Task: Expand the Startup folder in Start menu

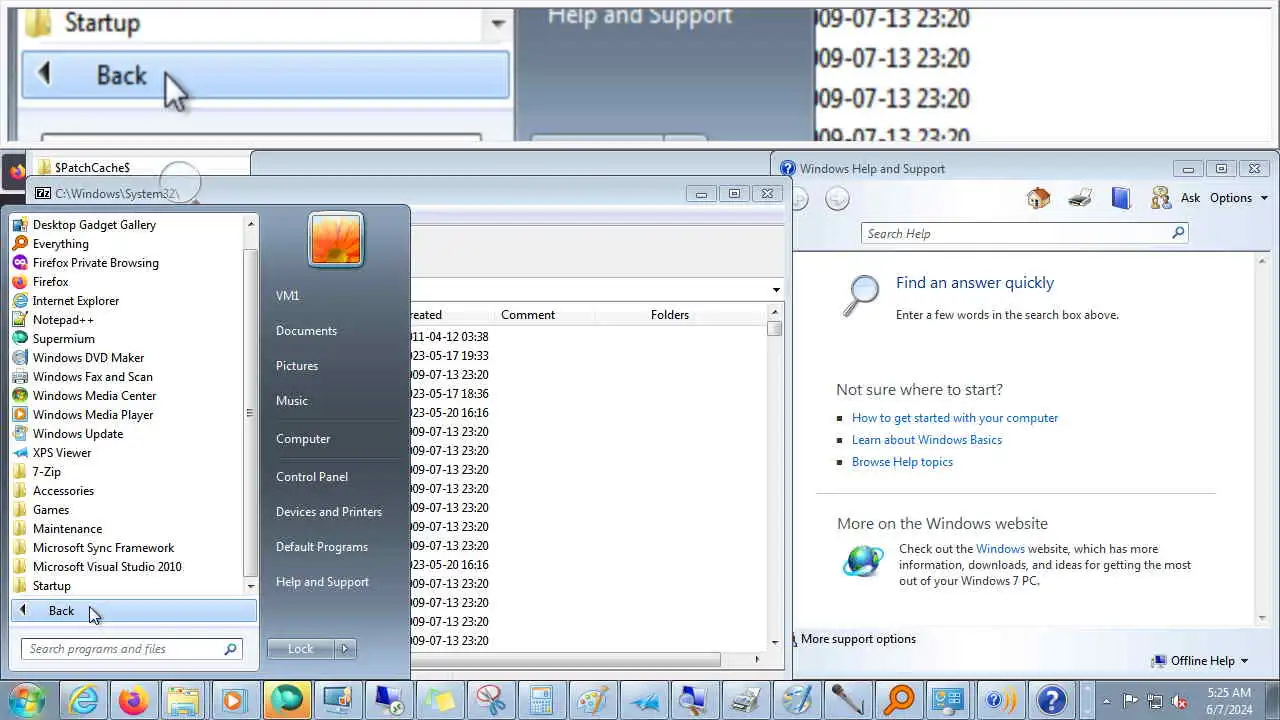Action: [51, 586]
